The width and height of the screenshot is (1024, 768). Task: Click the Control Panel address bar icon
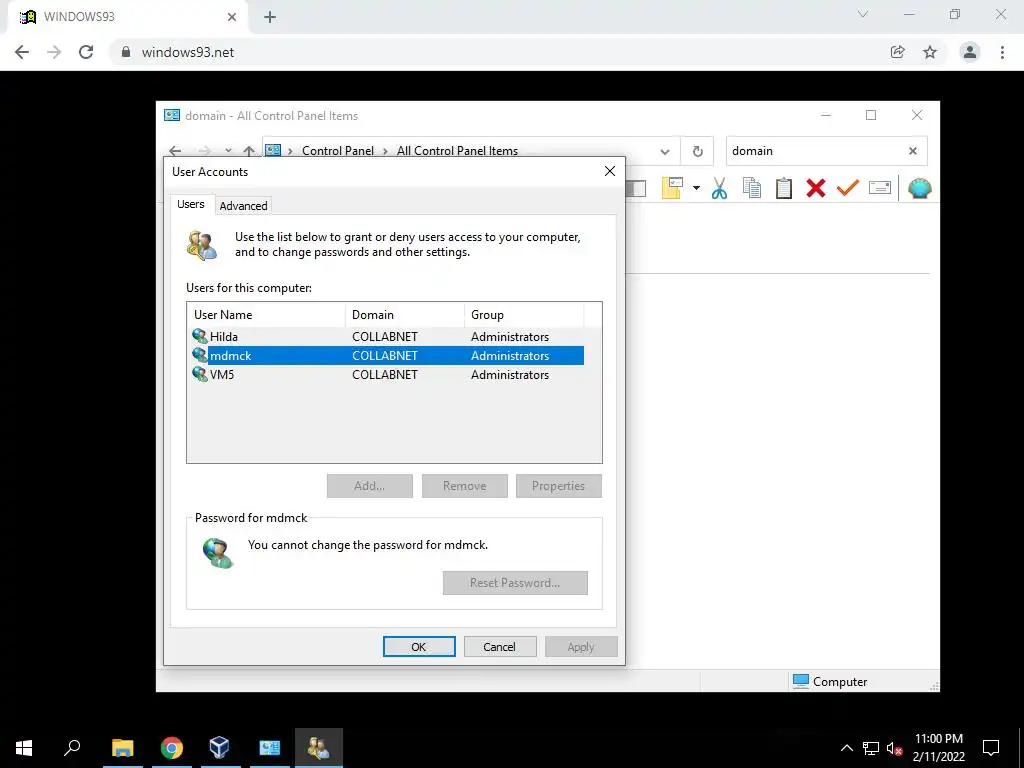(273, 150)
